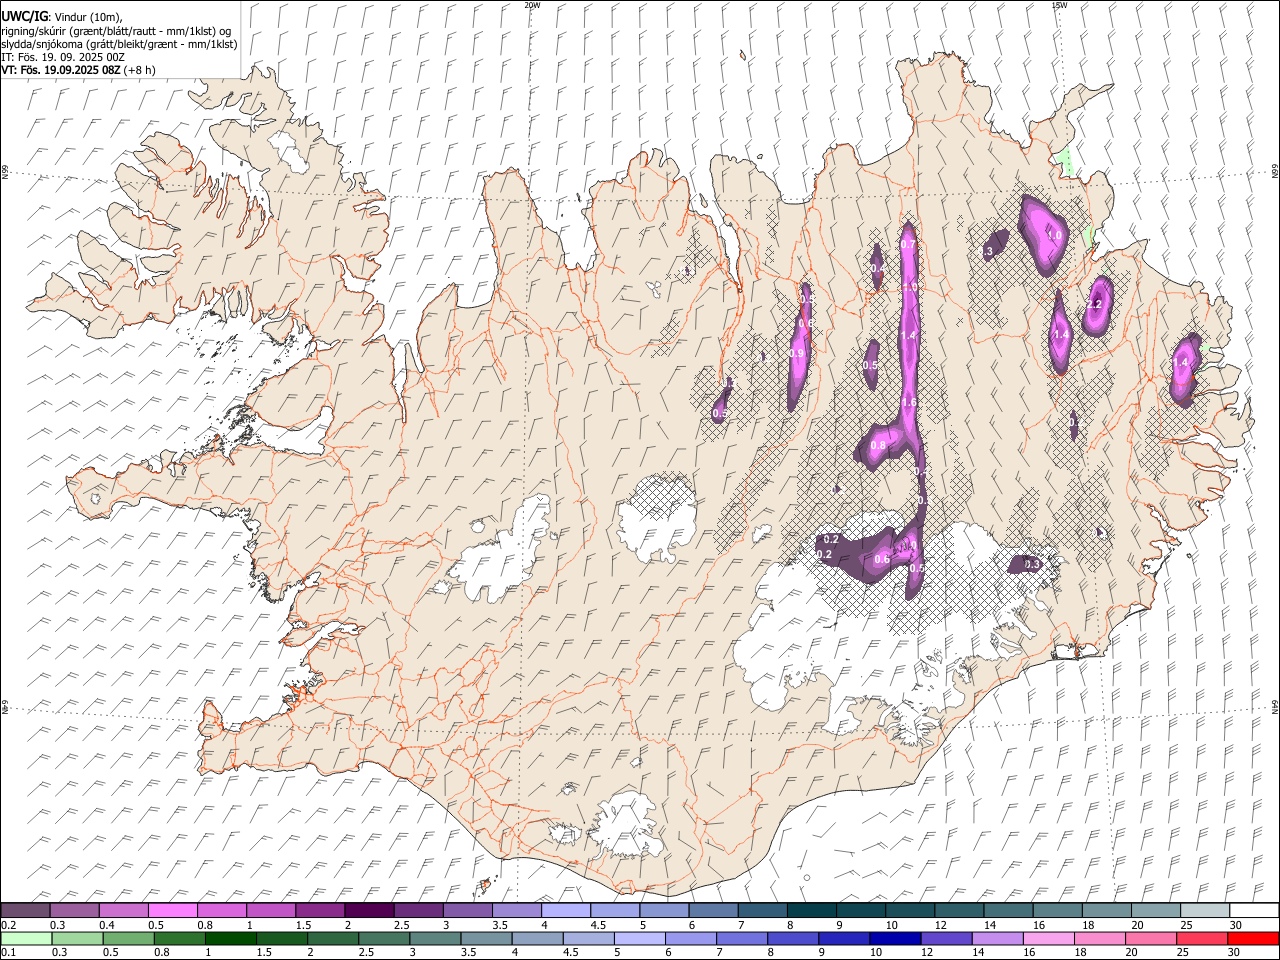Click the UWC/IG title label
1280x960 pixels.
(25, 17)
